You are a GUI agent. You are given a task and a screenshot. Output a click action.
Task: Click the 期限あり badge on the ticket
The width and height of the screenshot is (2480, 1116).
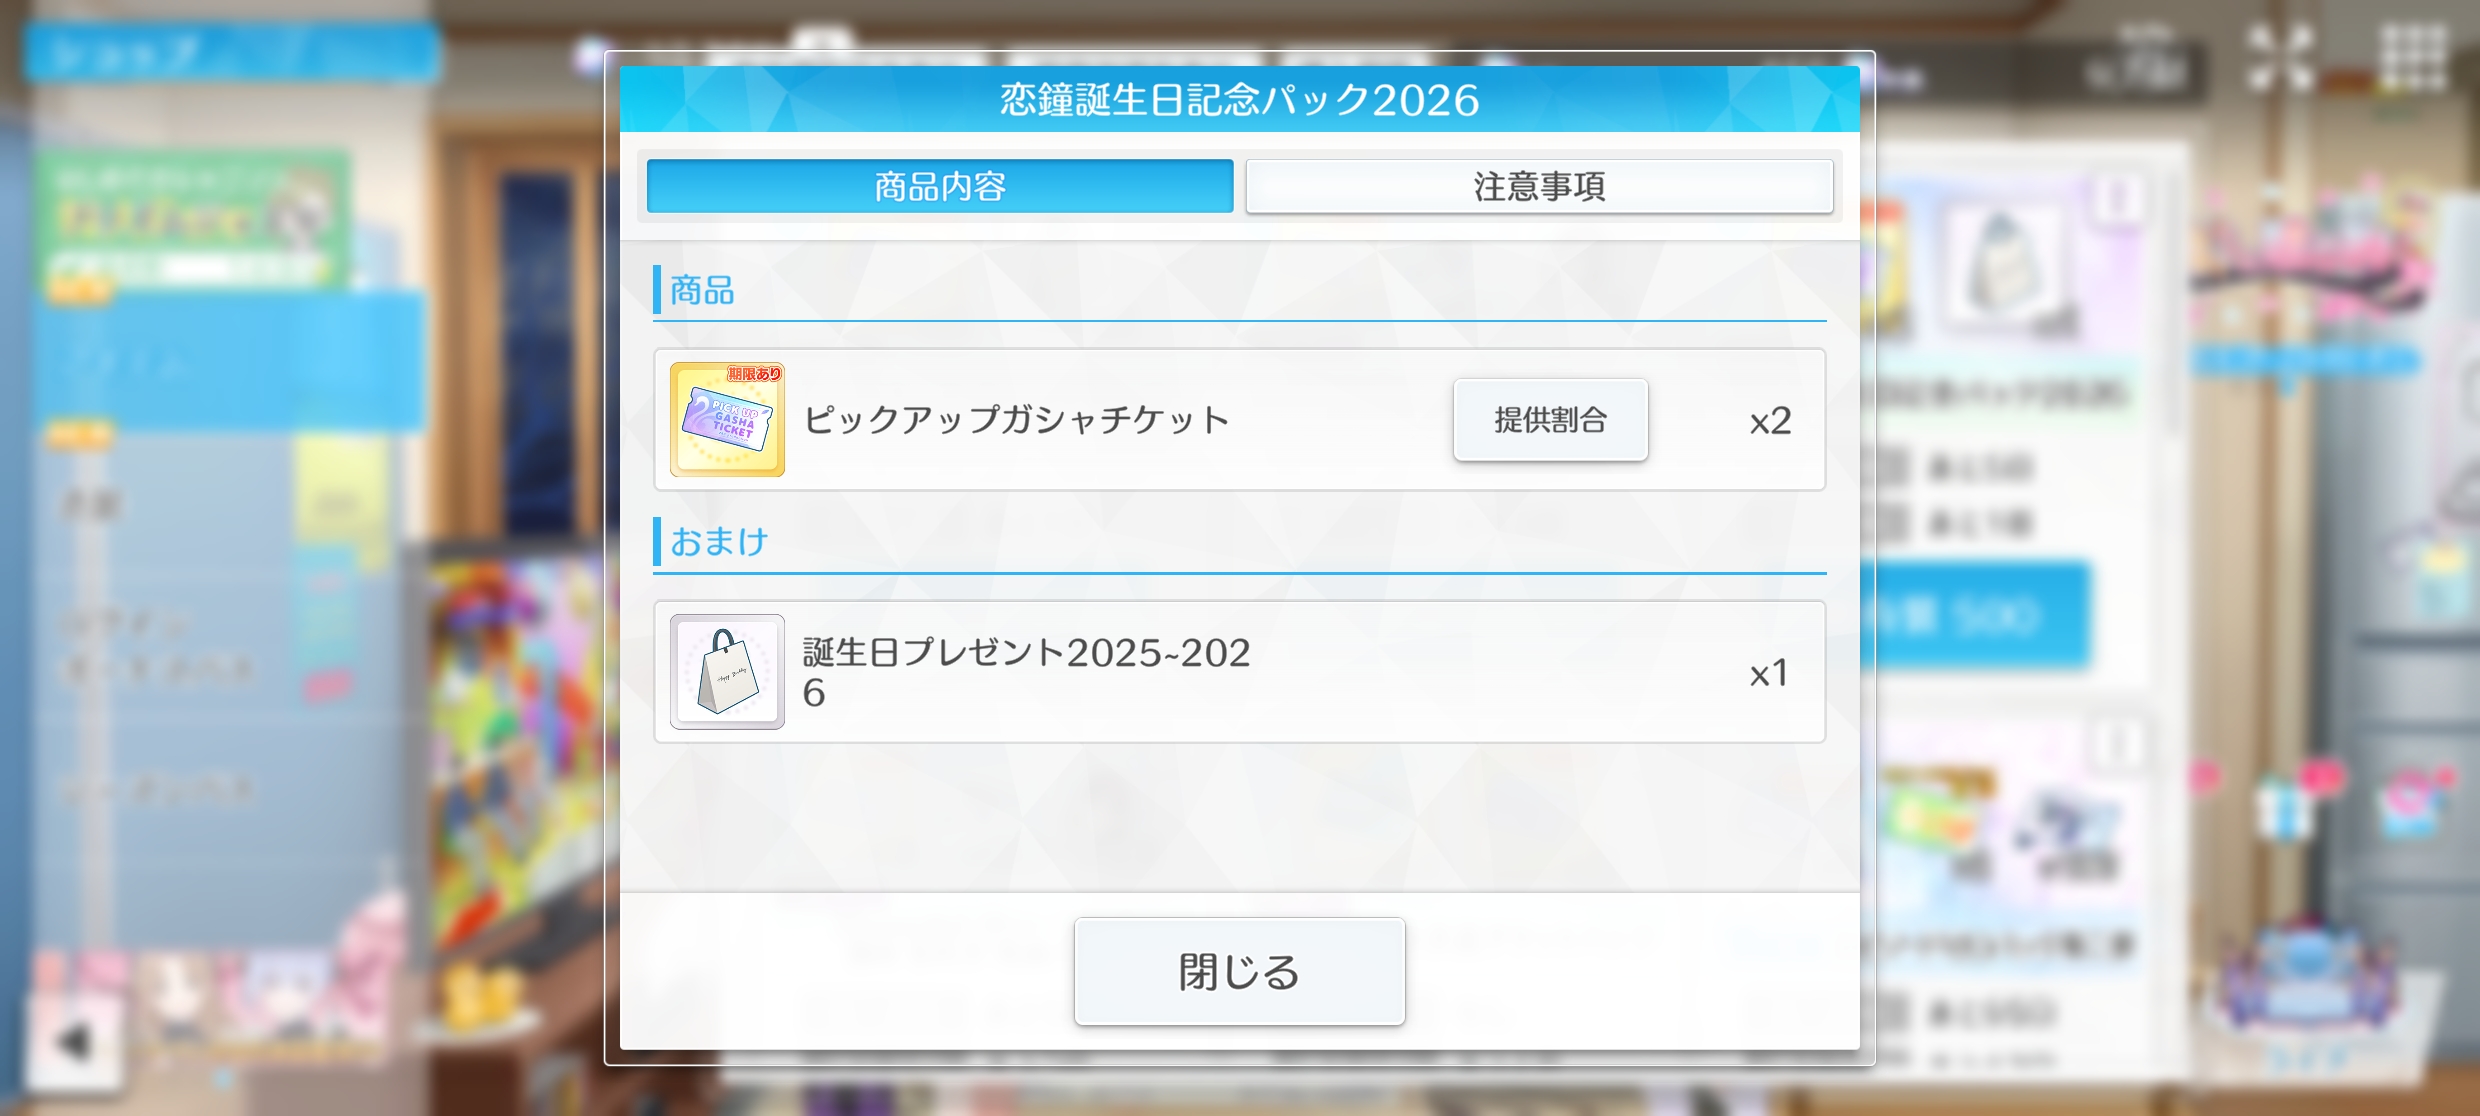click(755, 373)
